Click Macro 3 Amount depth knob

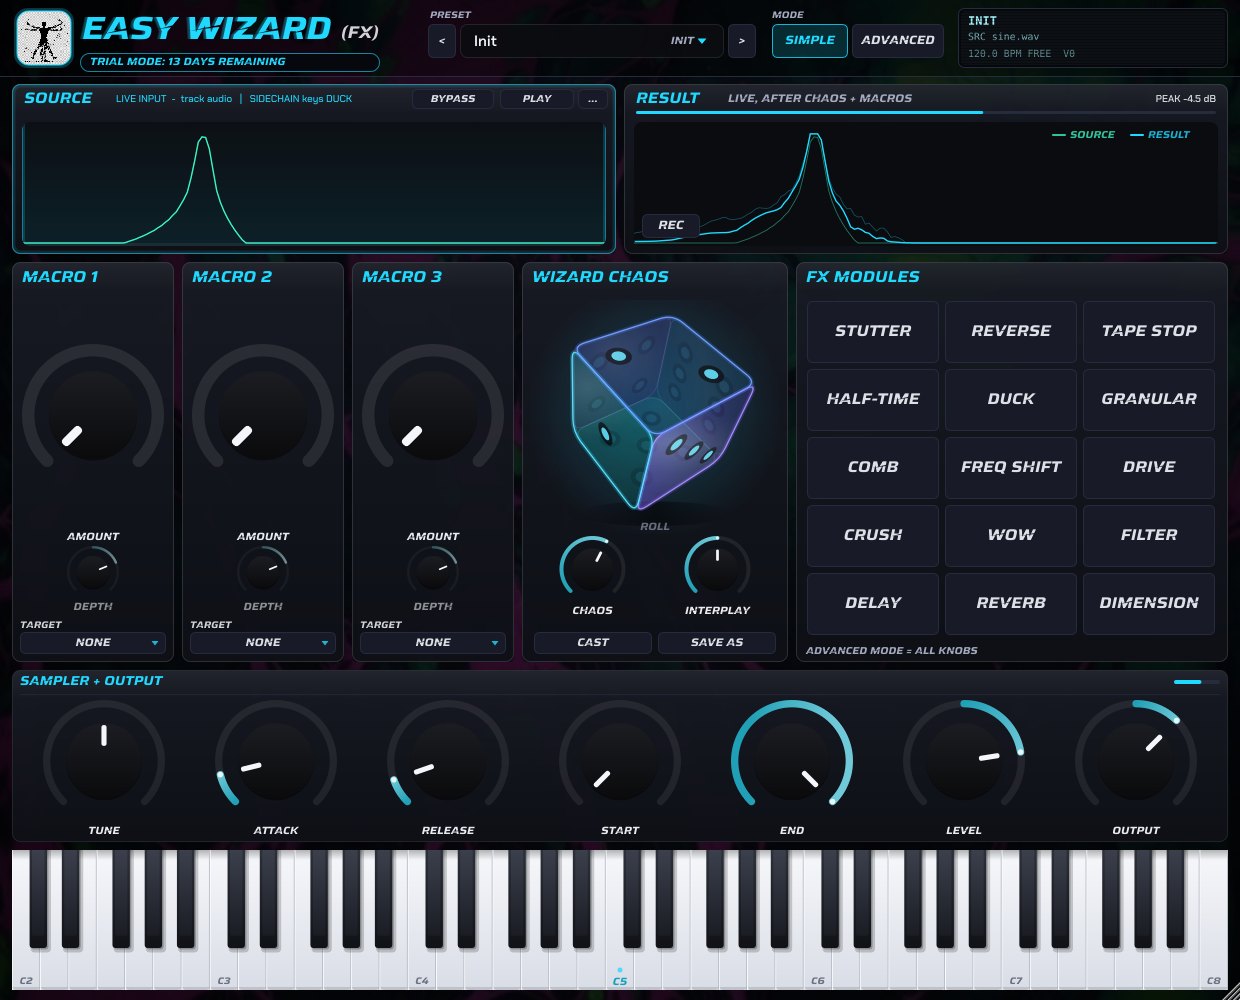click(x=433, y=572)
